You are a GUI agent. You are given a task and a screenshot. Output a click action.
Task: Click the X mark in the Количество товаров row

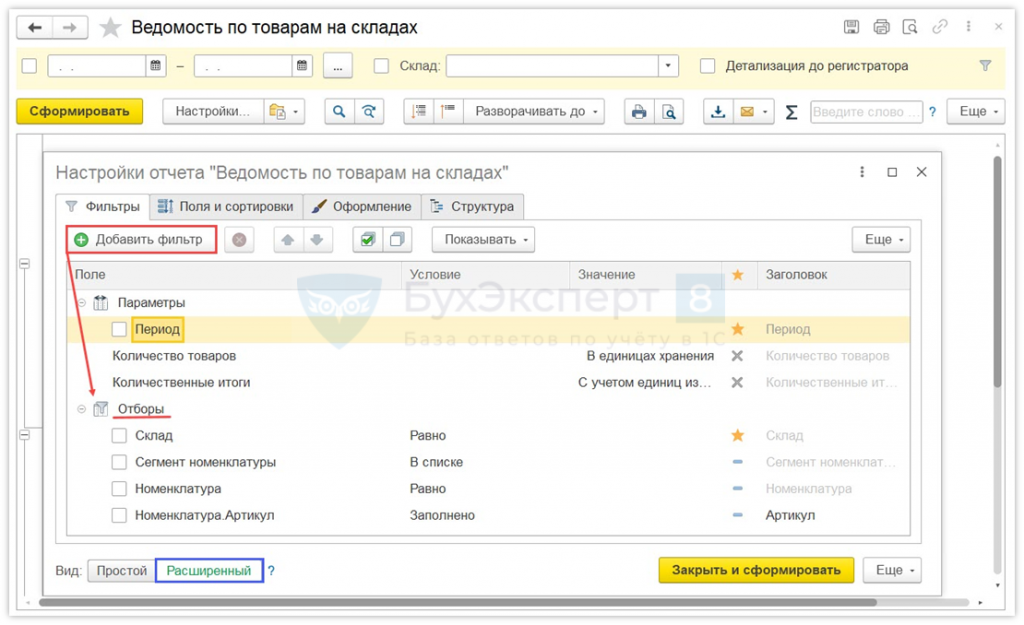[x=737, y=356]
